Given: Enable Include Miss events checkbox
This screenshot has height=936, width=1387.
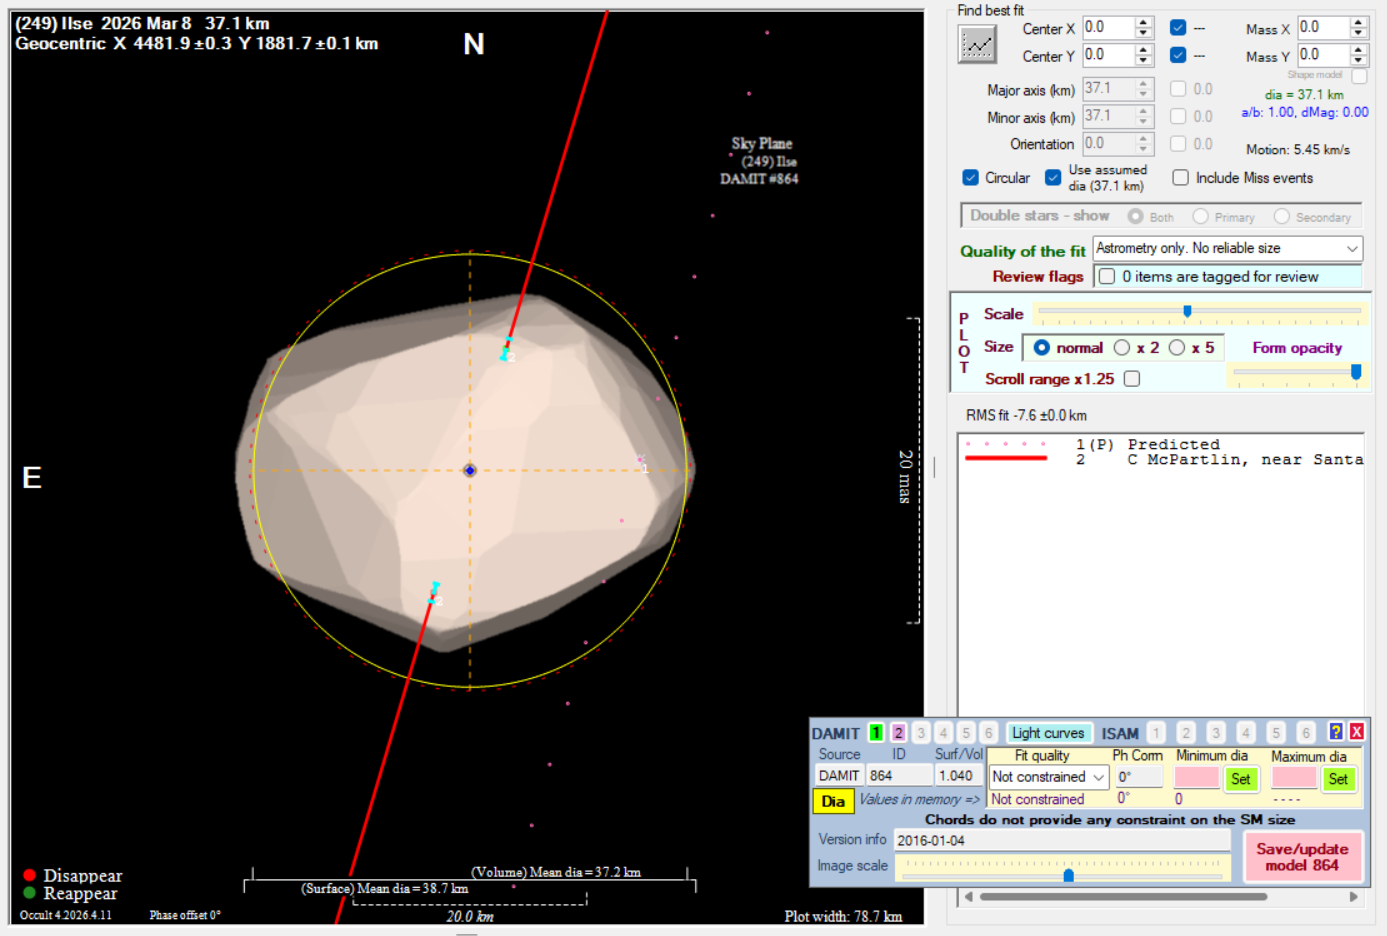Looking at the screenshot, I should pos(1180,178).
